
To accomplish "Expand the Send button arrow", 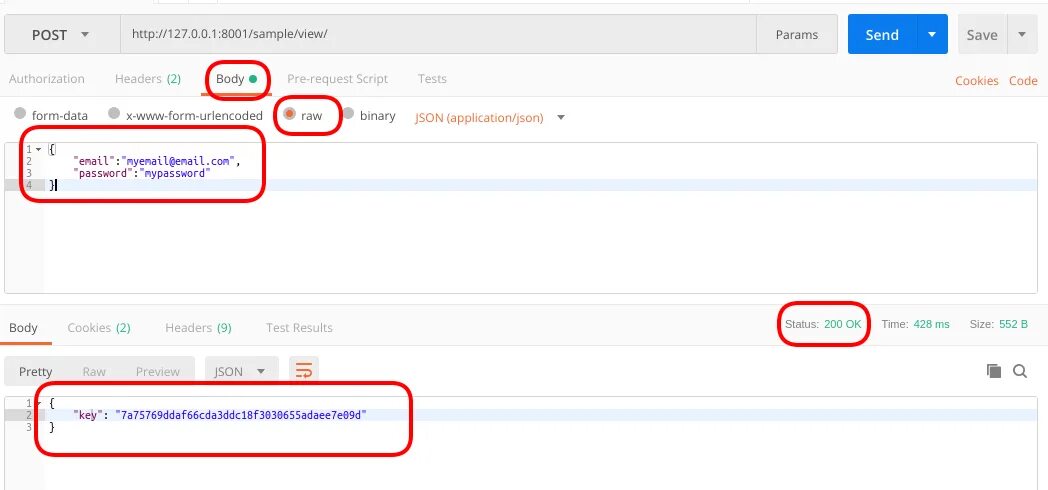I will [x=932, y=35].
